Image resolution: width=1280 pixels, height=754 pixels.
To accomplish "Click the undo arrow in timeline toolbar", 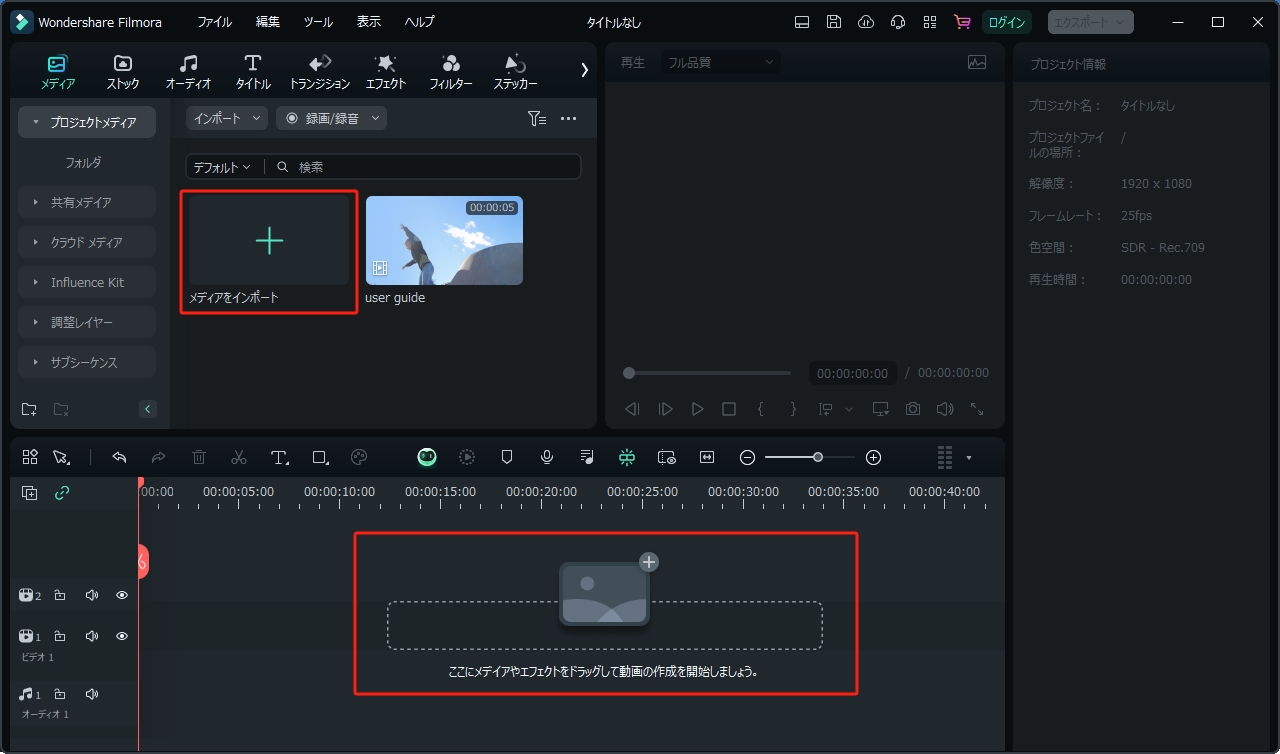I will 119,458.
